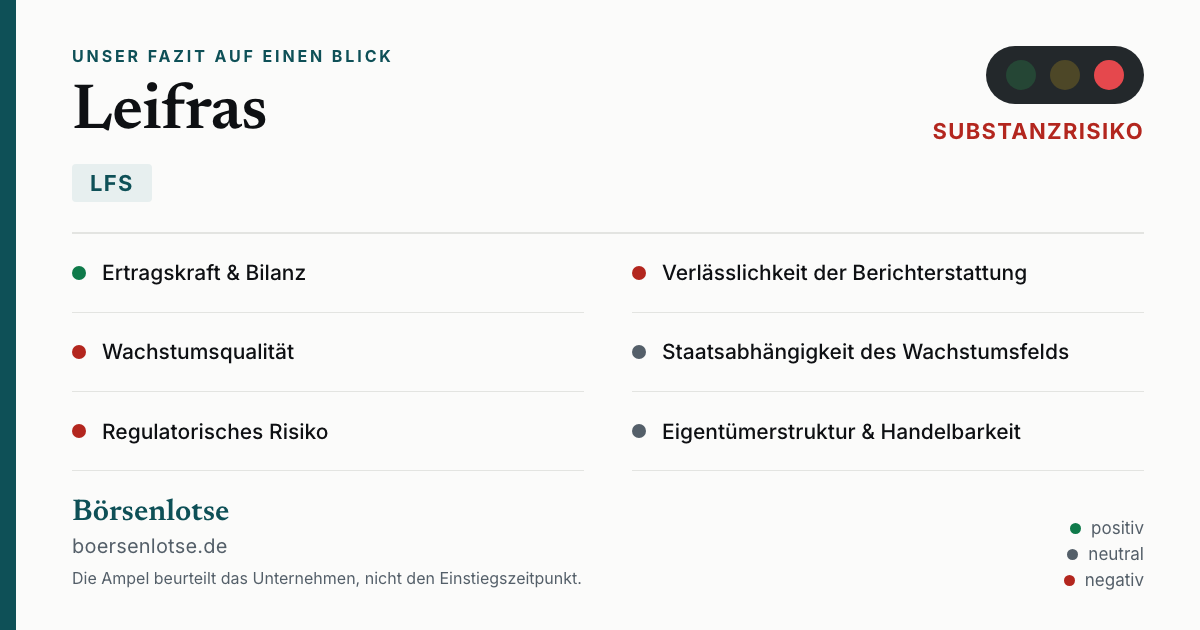Click the Ampel disclaimer footnote text
Image resolution: width=1200 pixels, height=630 pixels.
tap(327, 578)
